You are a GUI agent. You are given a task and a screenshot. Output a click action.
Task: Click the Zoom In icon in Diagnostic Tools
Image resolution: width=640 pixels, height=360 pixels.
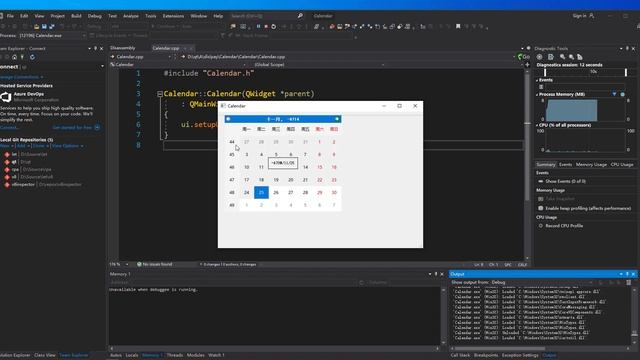click(562, 57)
